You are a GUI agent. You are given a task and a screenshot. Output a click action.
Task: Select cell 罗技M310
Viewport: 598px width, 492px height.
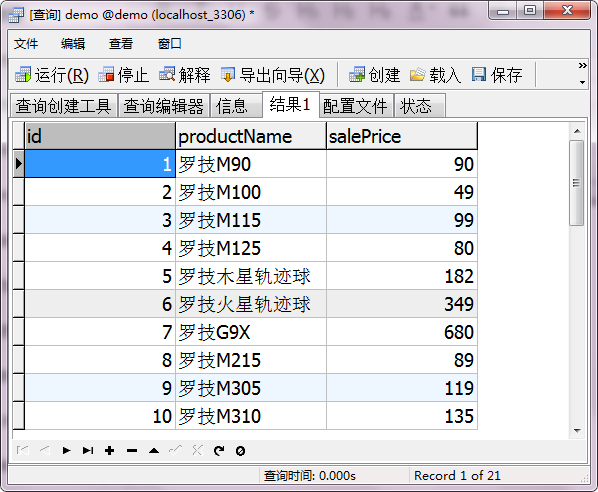click(251, 416)
